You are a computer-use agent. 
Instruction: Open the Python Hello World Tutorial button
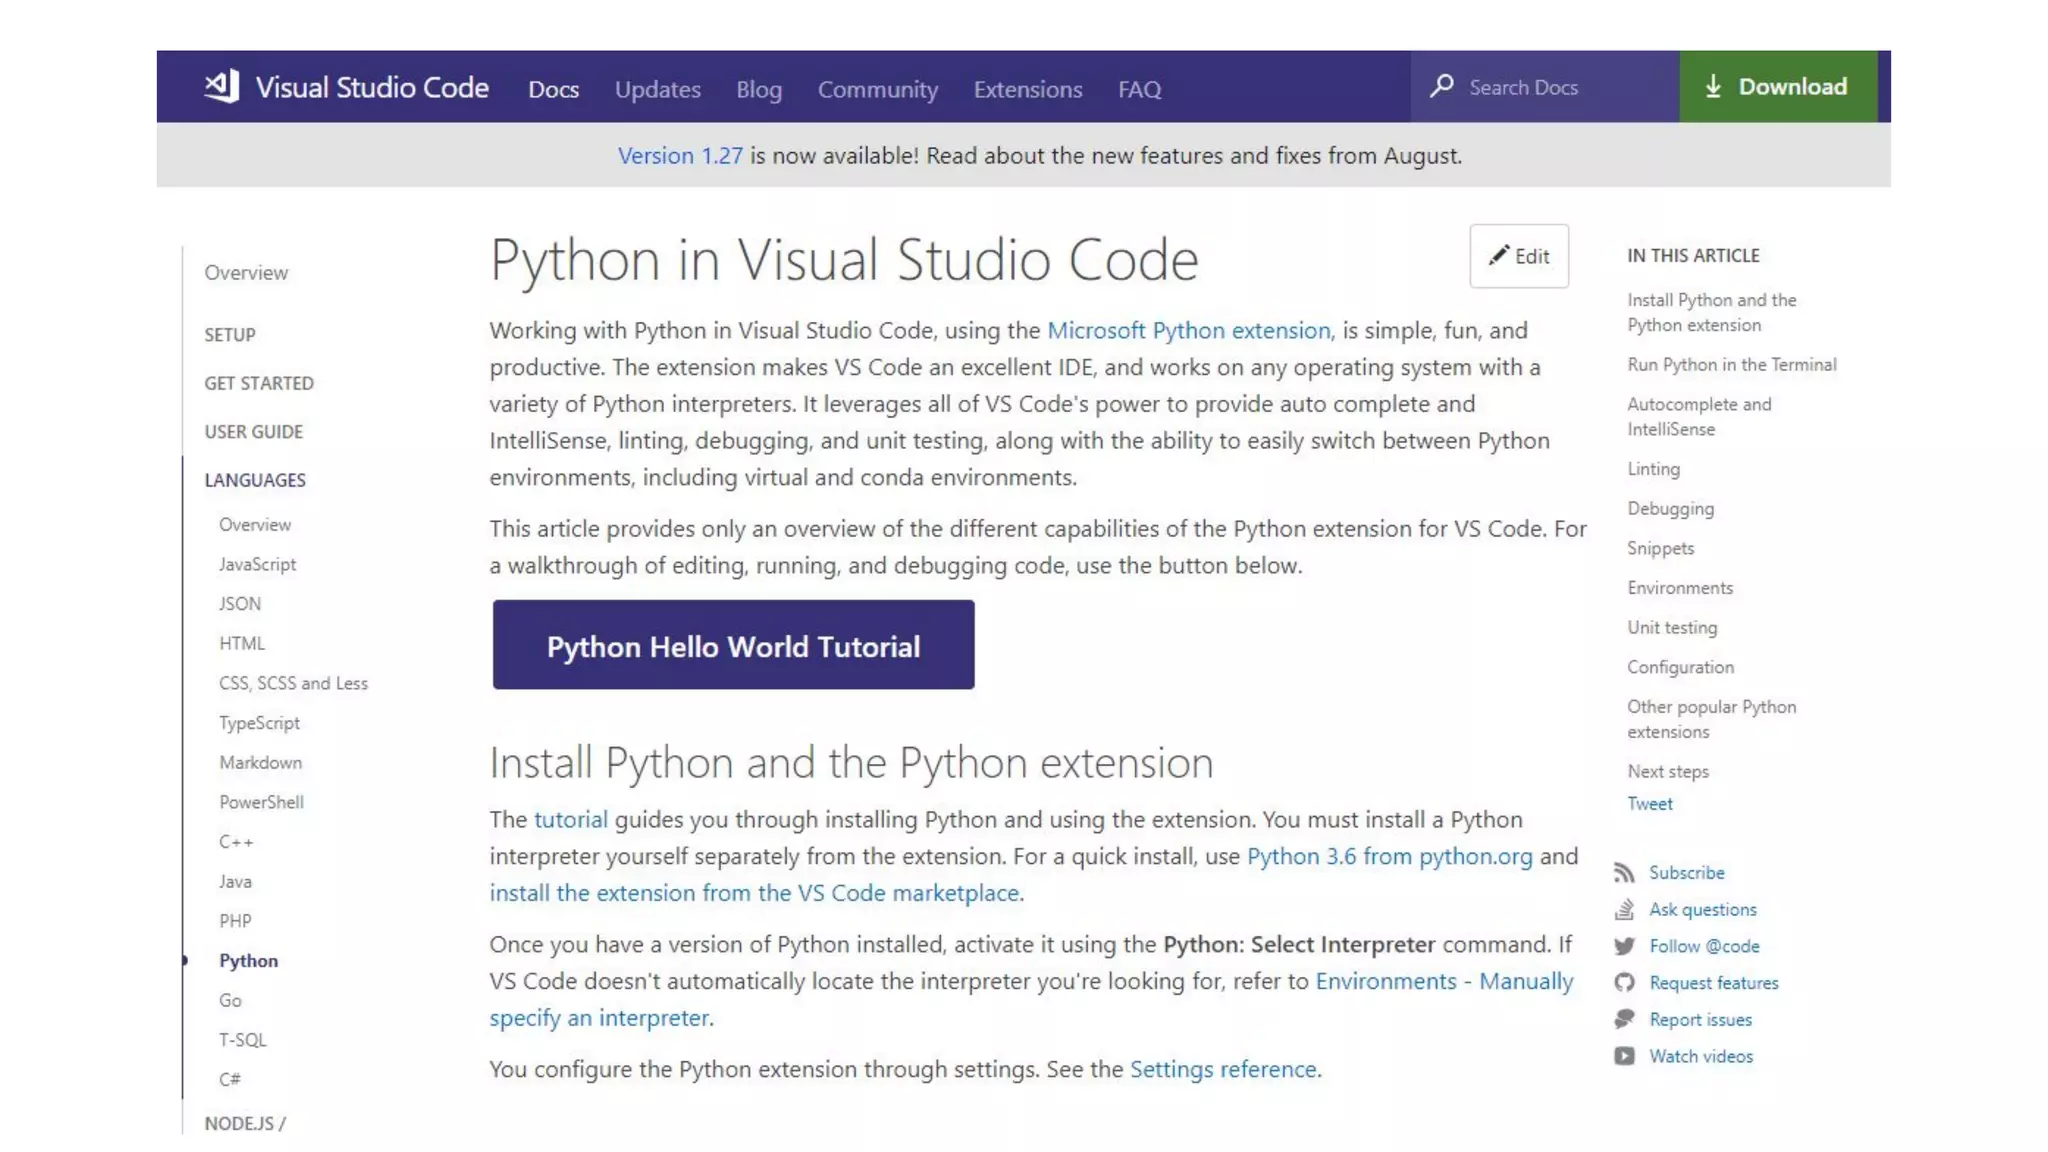(733, 645)
